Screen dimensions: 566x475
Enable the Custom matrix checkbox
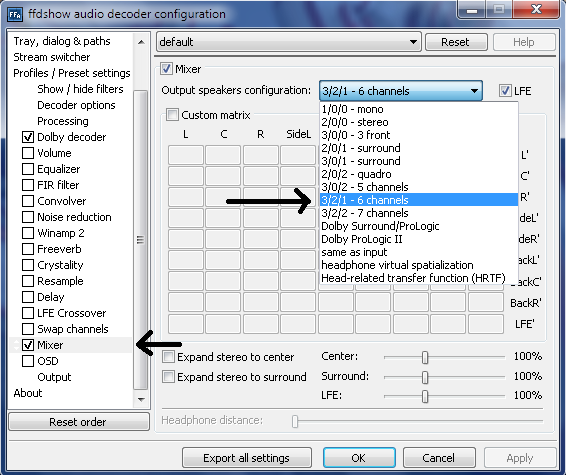[172, 115]
